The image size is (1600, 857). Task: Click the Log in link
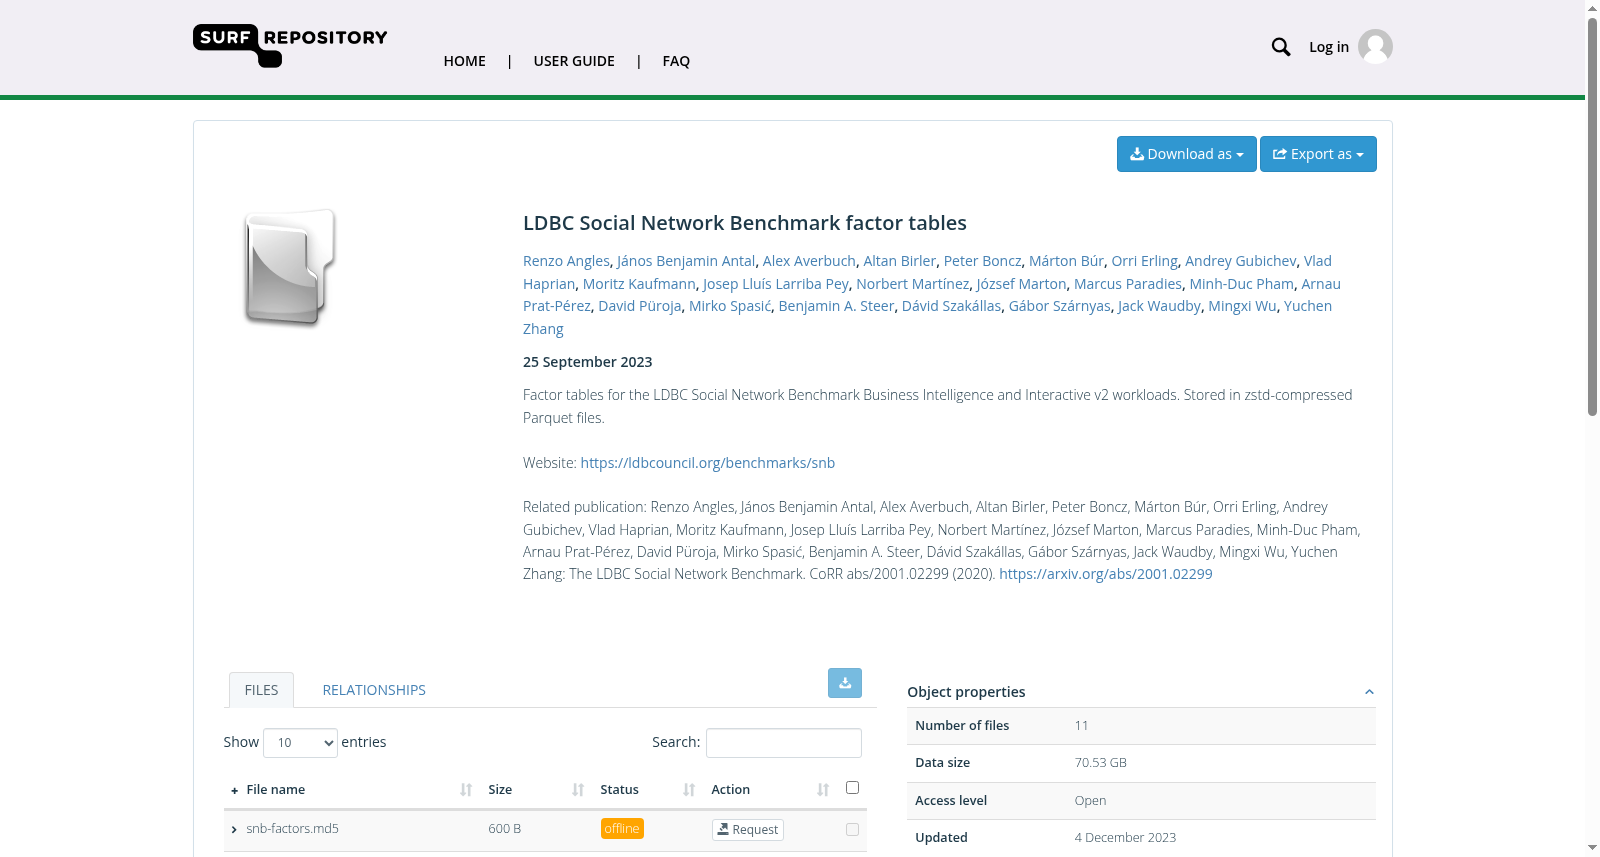(x=1329, y=47)
